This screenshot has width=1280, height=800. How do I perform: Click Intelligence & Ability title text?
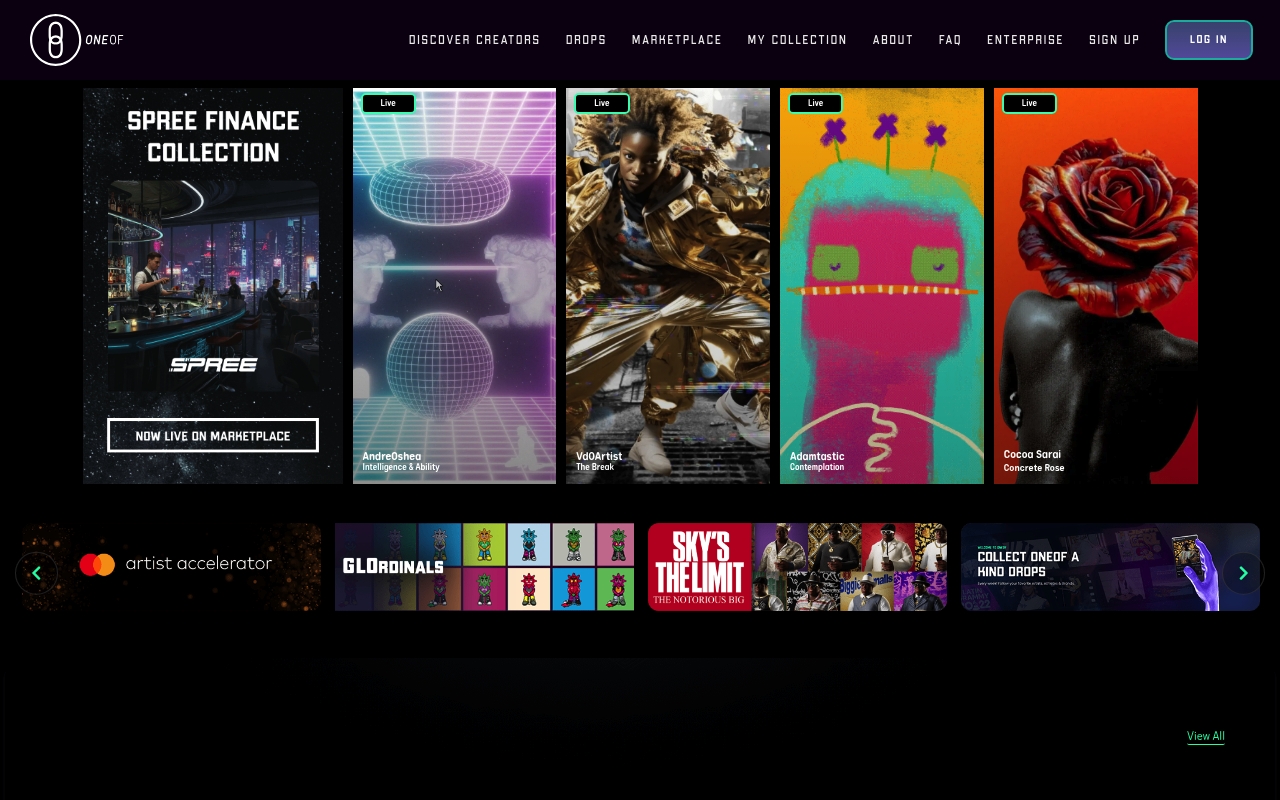[401, 467]
